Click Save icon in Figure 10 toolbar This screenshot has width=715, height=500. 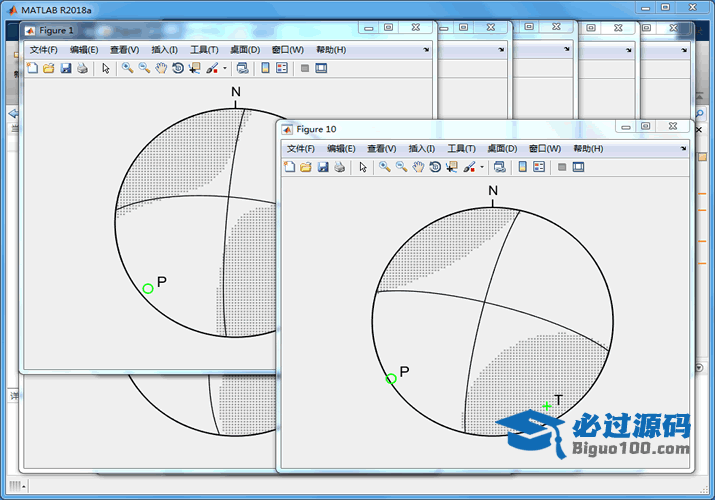tap(323, 167)
